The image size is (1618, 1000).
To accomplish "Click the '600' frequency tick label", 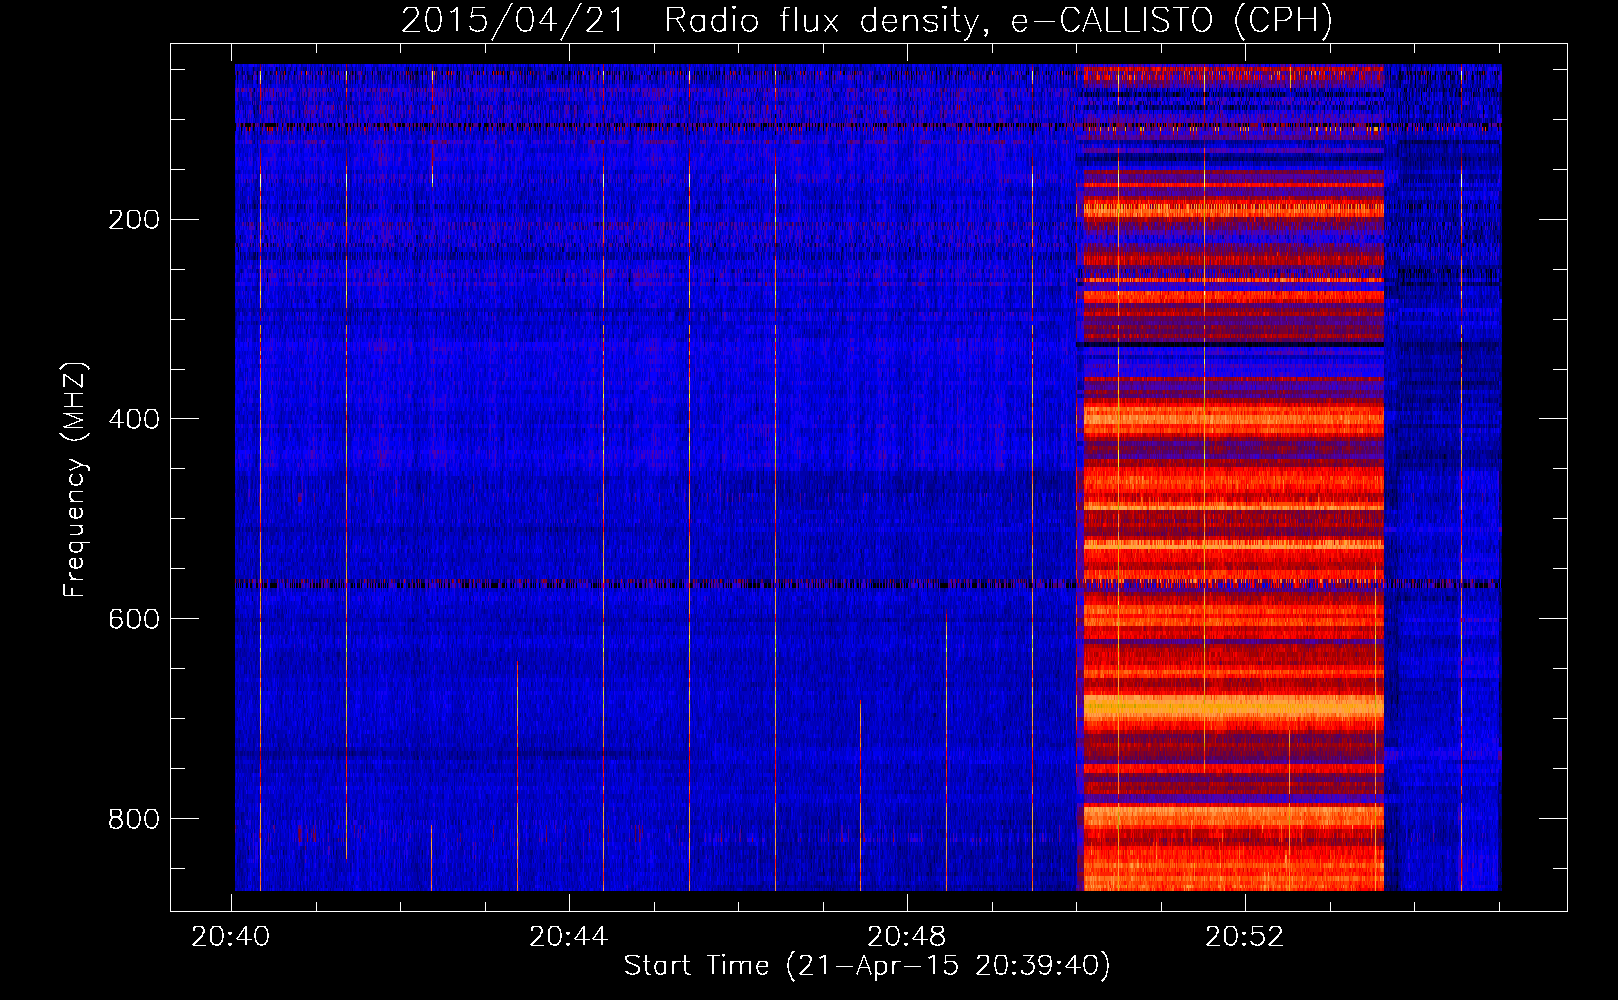I will tap(134, 619).
